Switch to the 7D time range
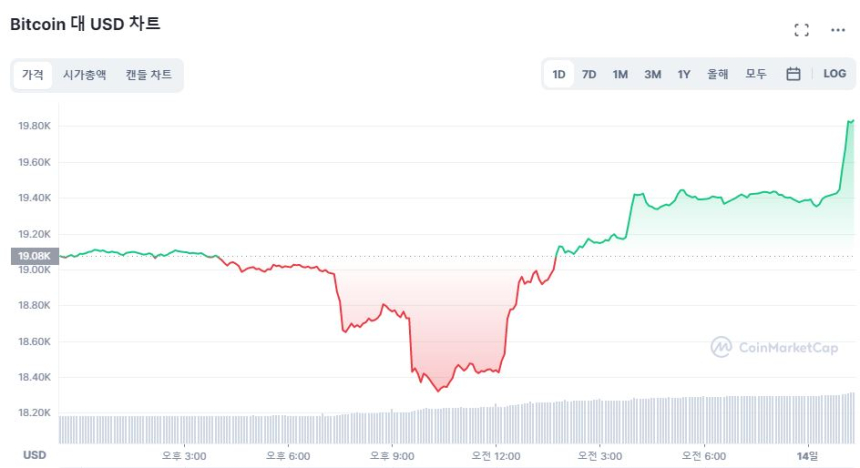The width and height of the screenshot is (860, 468). (x=589, y=74)
